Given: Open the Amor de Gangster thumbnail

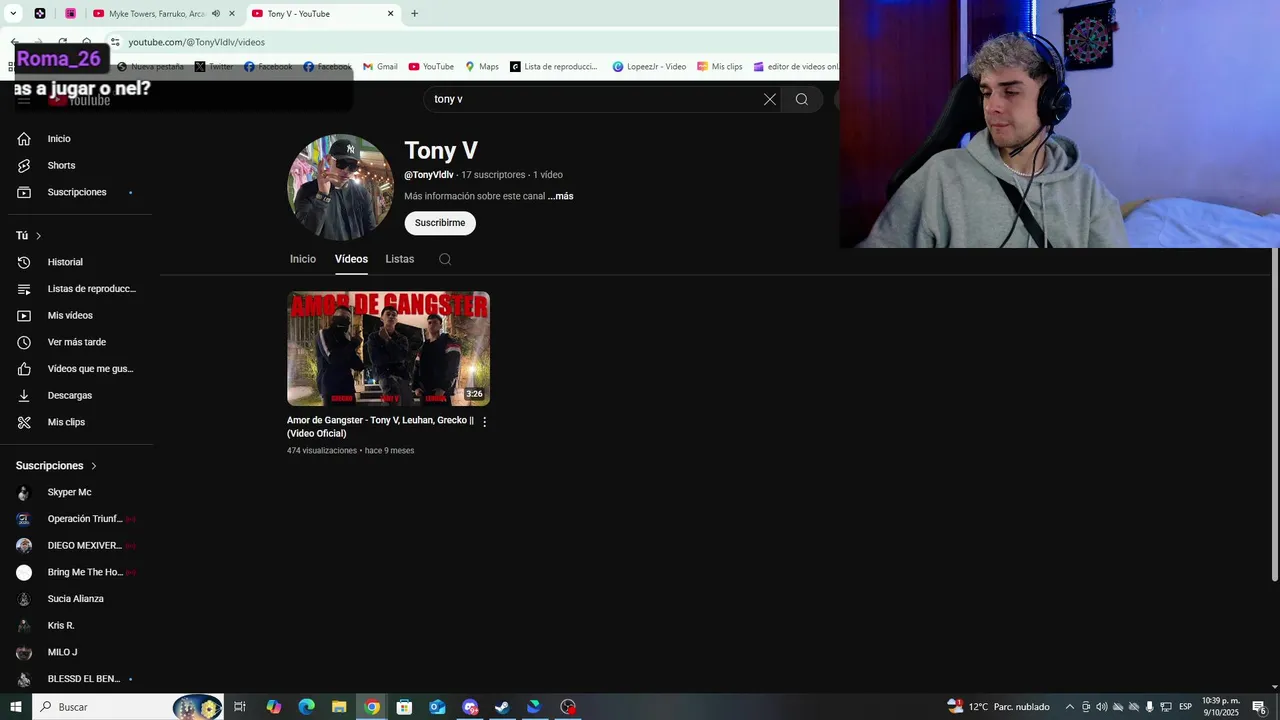Looking at the screenshot, I should click(388, 348).
